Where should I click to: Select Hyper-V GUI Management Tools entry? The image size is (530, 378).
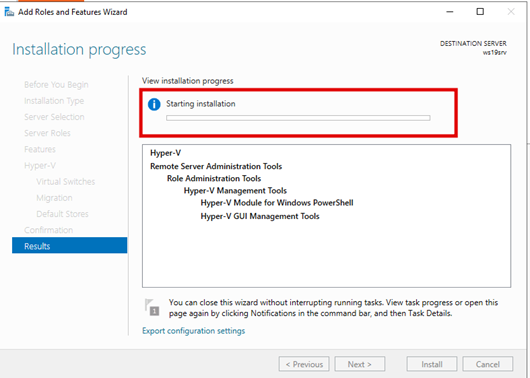pos(260,216)
